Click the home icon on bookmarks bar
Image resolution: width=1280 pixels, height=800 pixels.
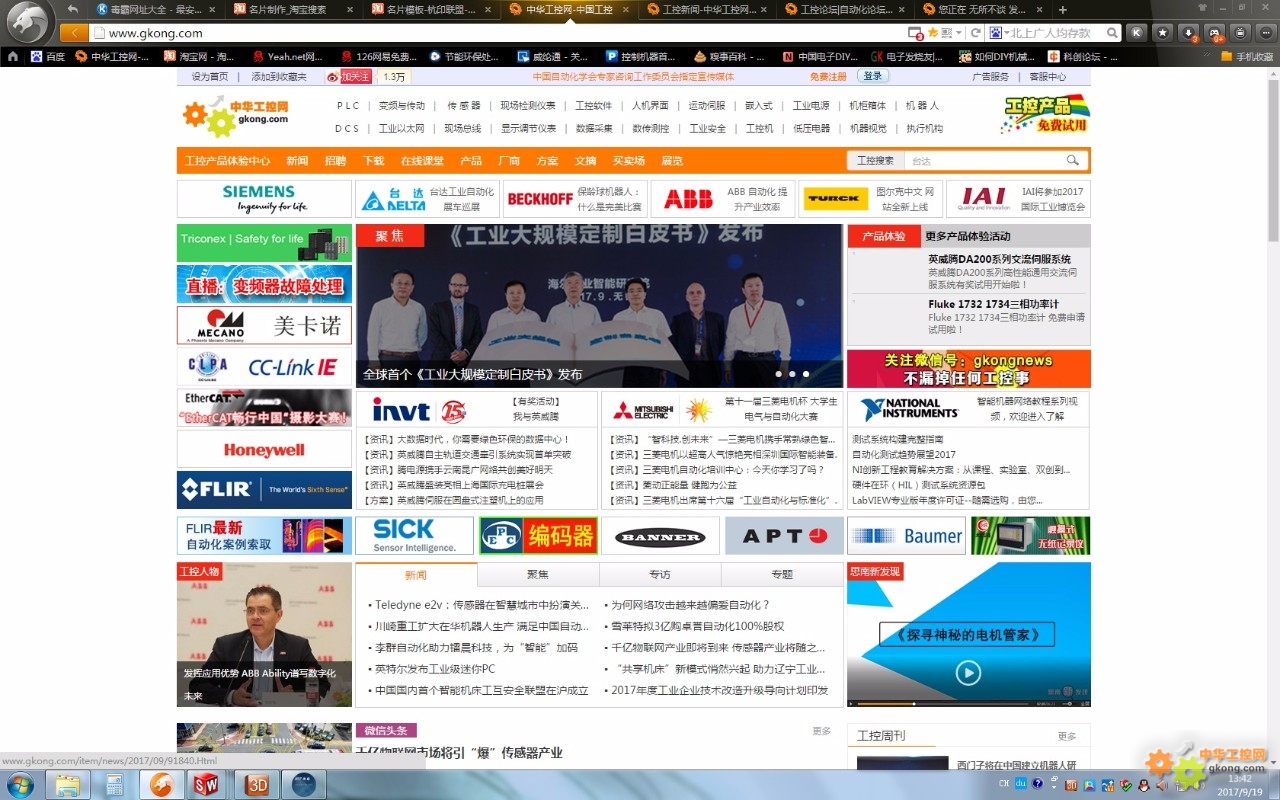(13, 57)
